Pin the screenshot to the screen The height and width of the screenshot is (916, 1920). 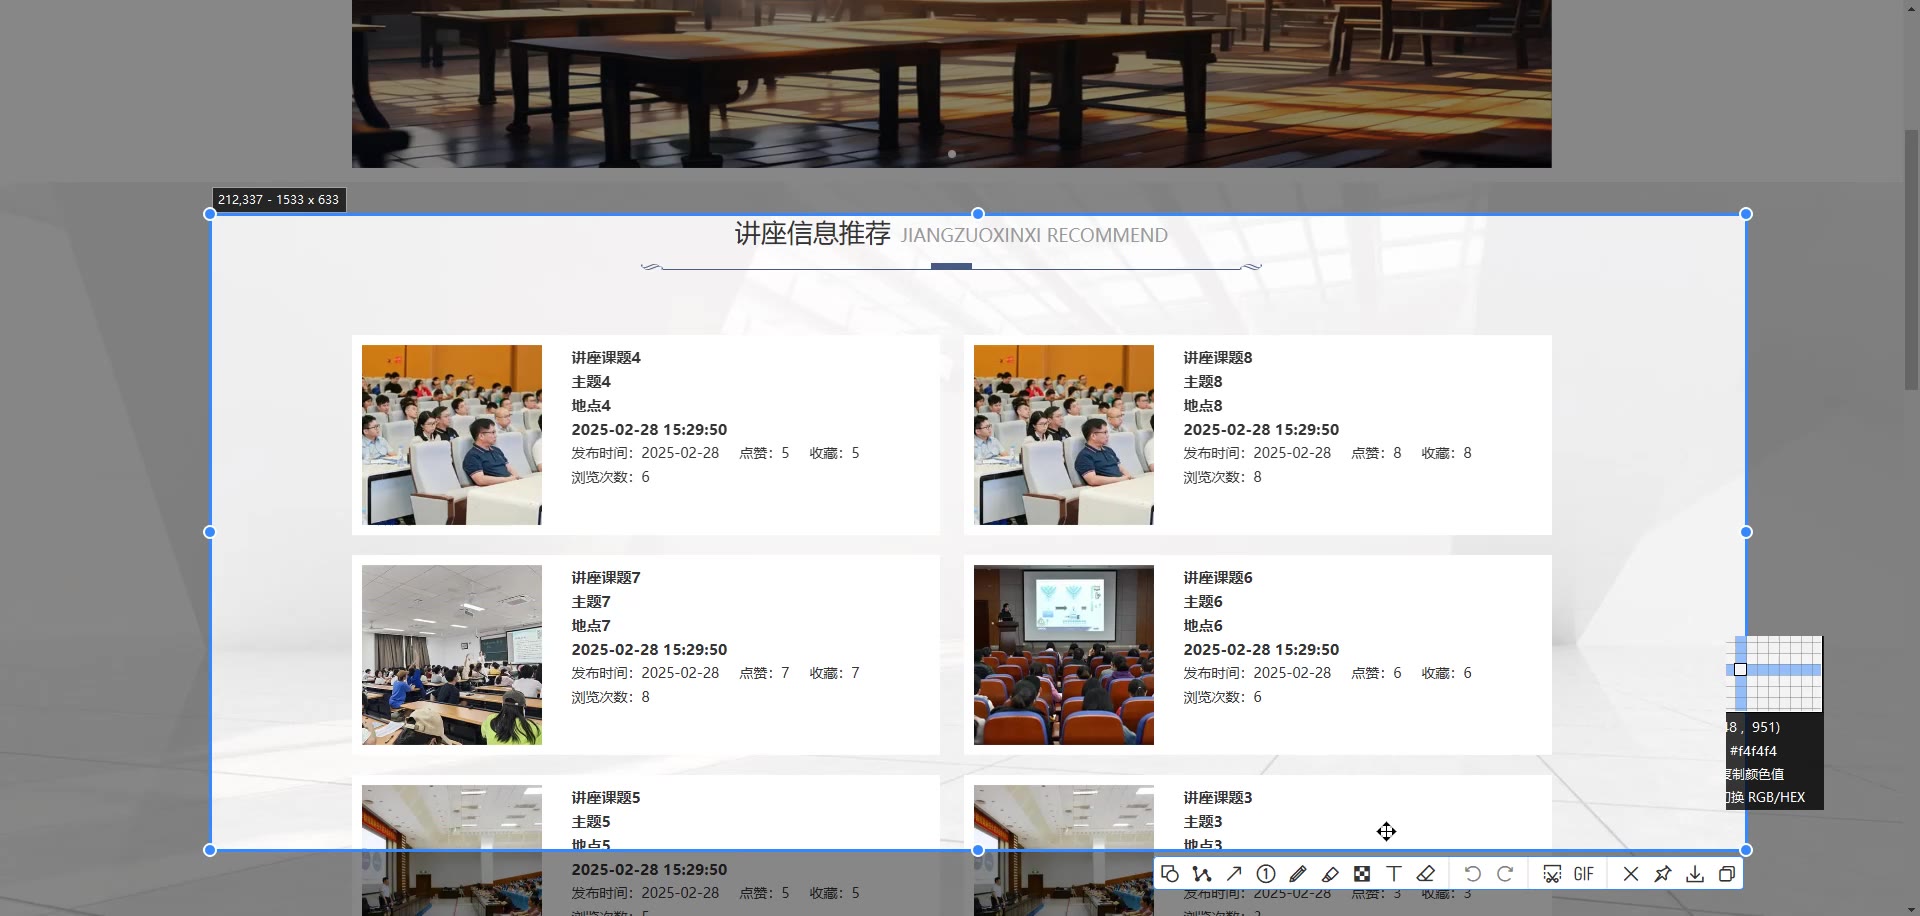click(x=1663, y=874)
